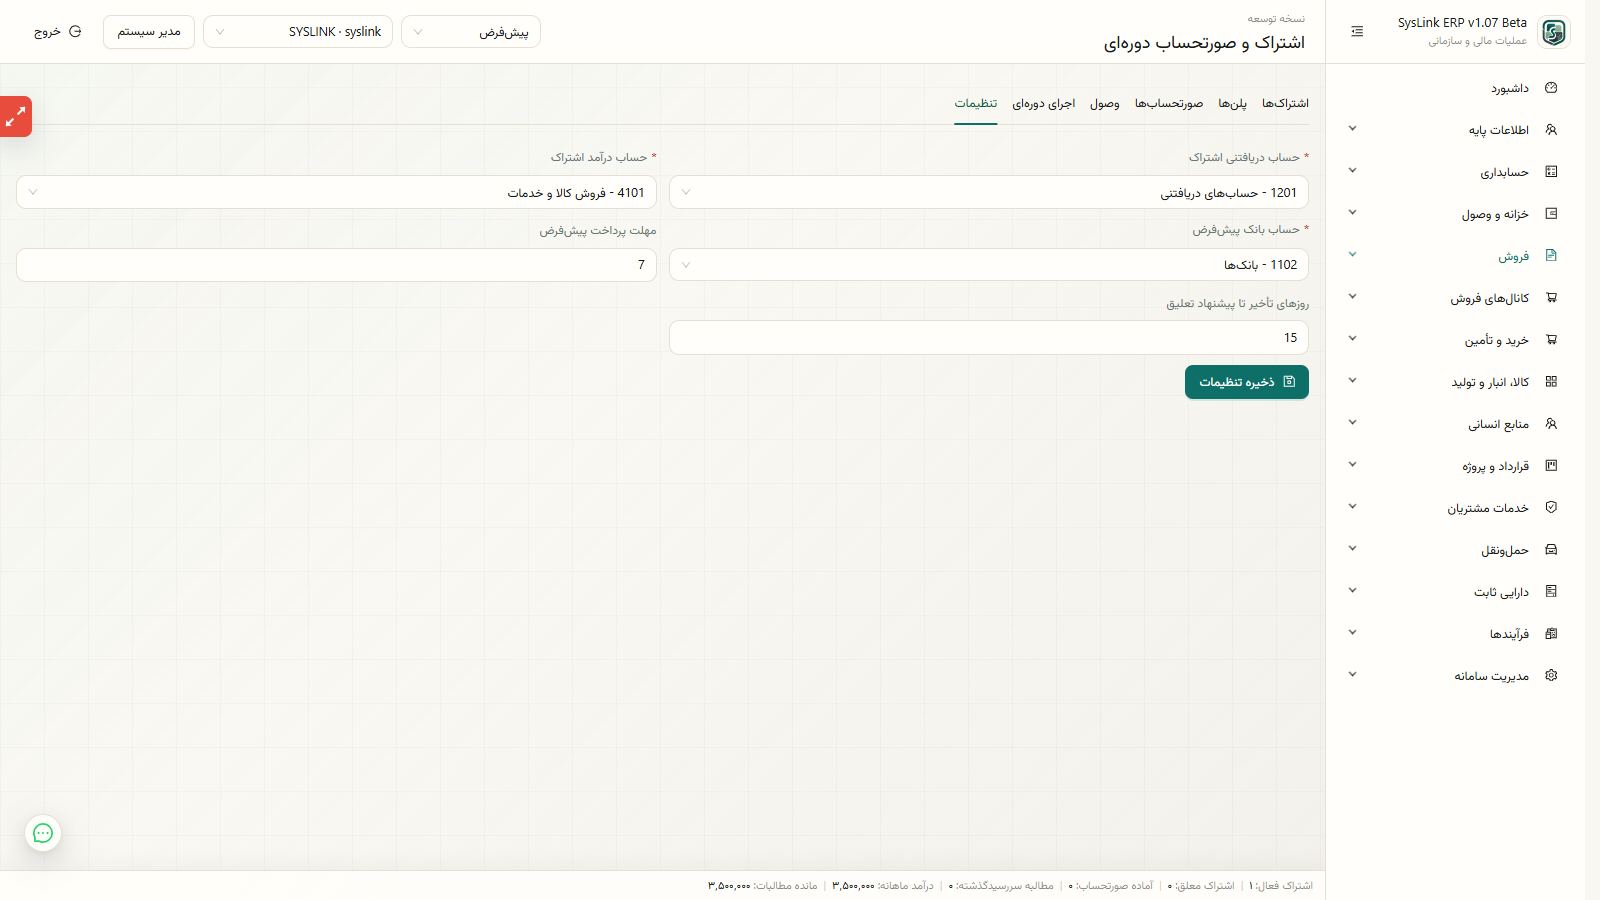Image resolution: width=1600 pixels, height=900 pixels.
Task: Click the داشبورد dashboard icon
Action: pyautogui.click(x=1551, y=88)
